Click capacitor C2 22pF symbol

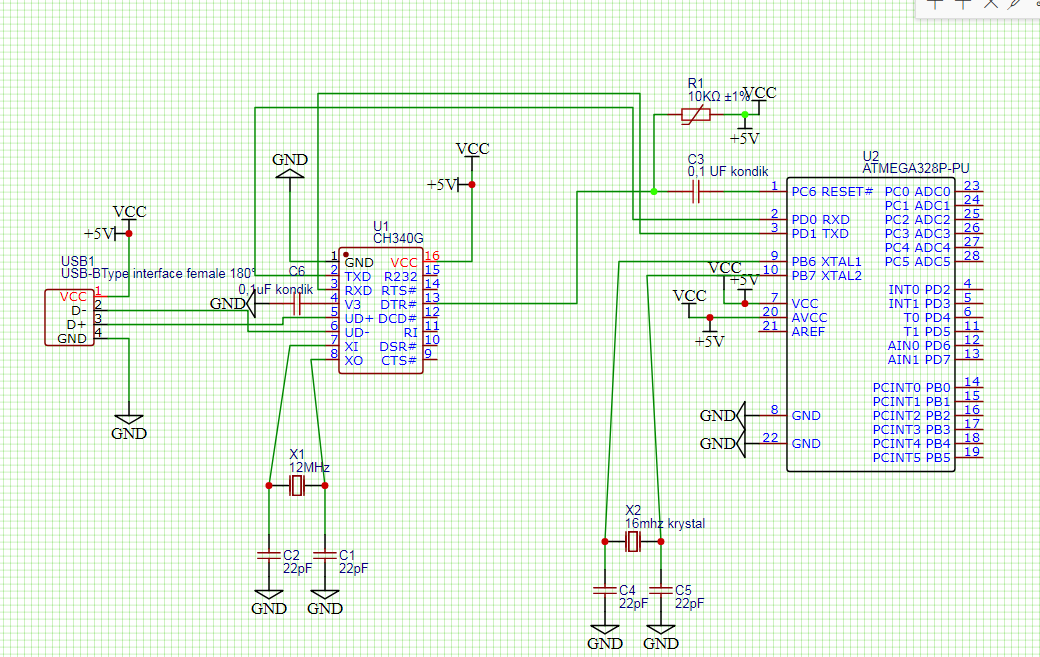(268, 553)
